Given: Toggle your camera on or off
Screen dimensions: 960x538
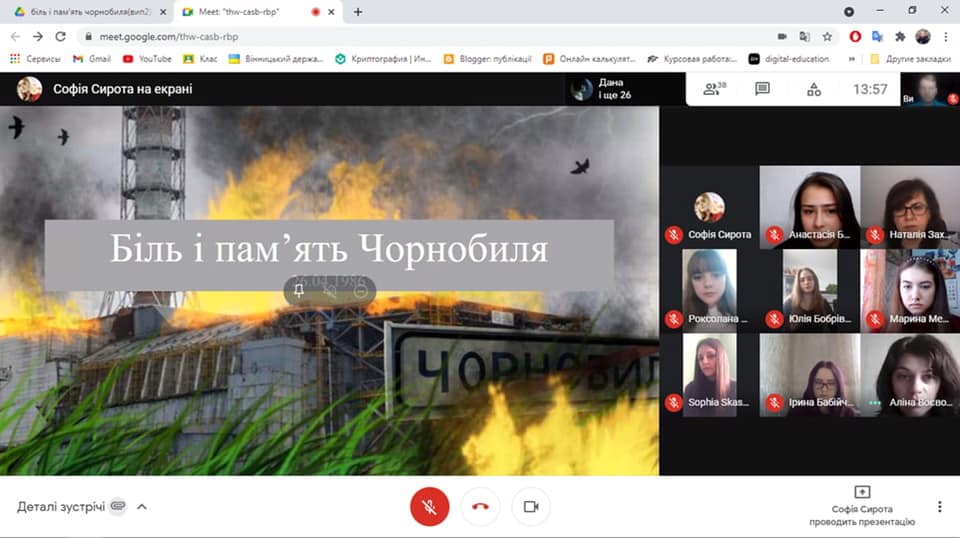Looking at the screenshot, I should (x=531, y=506).
